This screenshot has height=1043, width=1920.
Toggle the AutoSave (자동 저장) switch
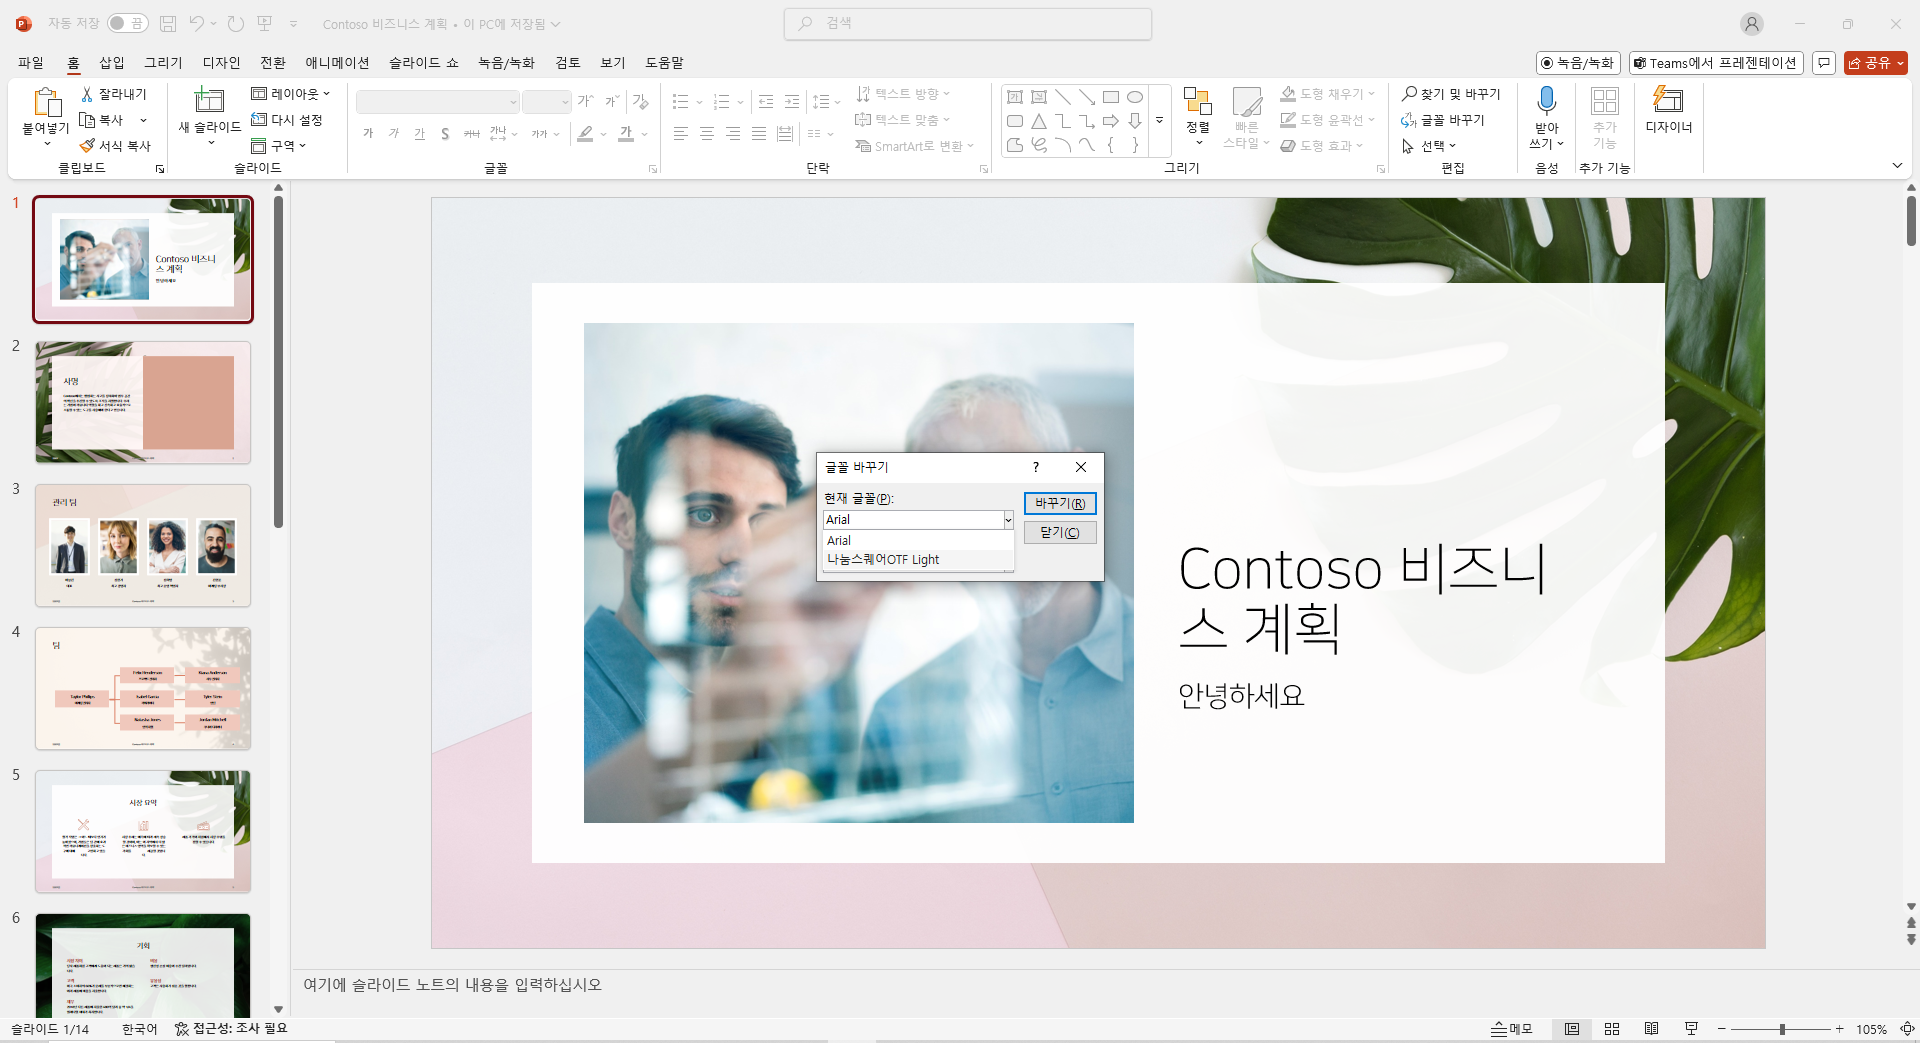click(127, 23)
